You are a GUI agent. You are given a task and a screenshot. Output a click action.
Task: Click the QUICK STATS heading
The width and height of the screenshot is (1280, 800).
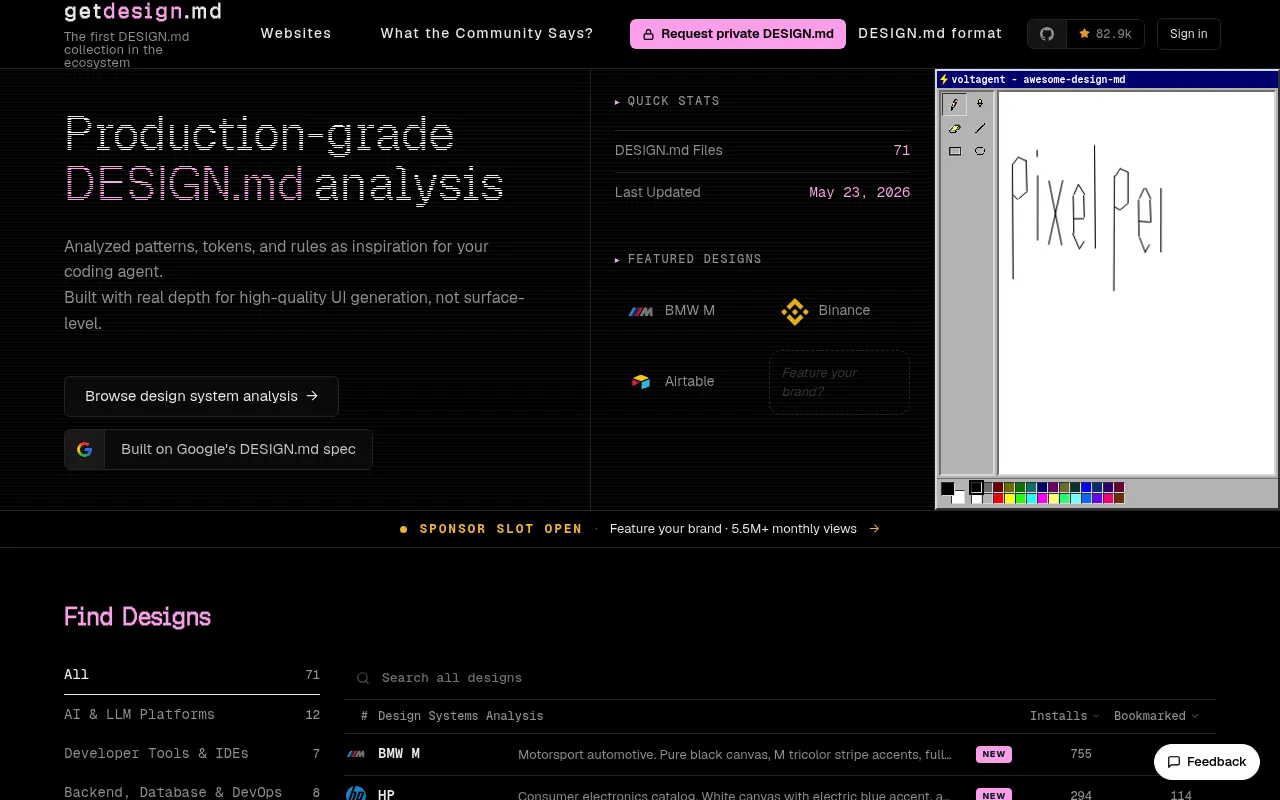pyautogui.click(x=674, y=101)
